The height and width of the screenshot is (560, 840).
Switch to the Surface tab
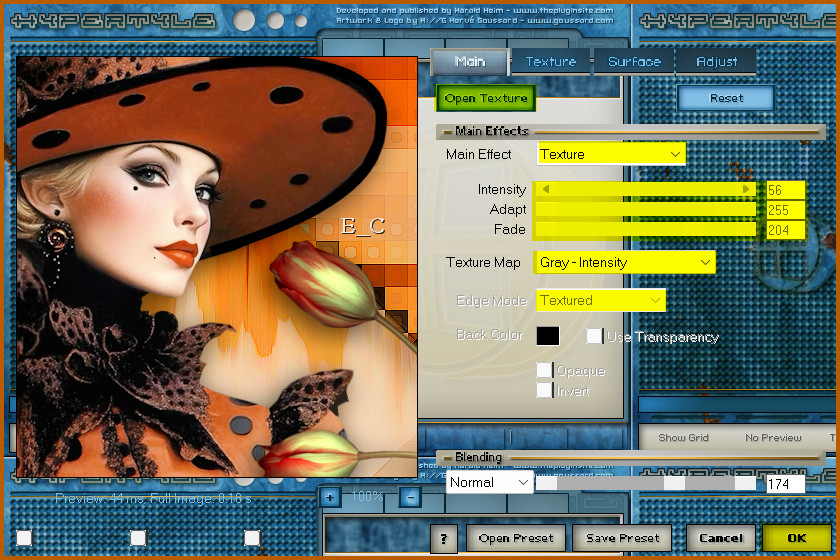(x=634, y=62)
